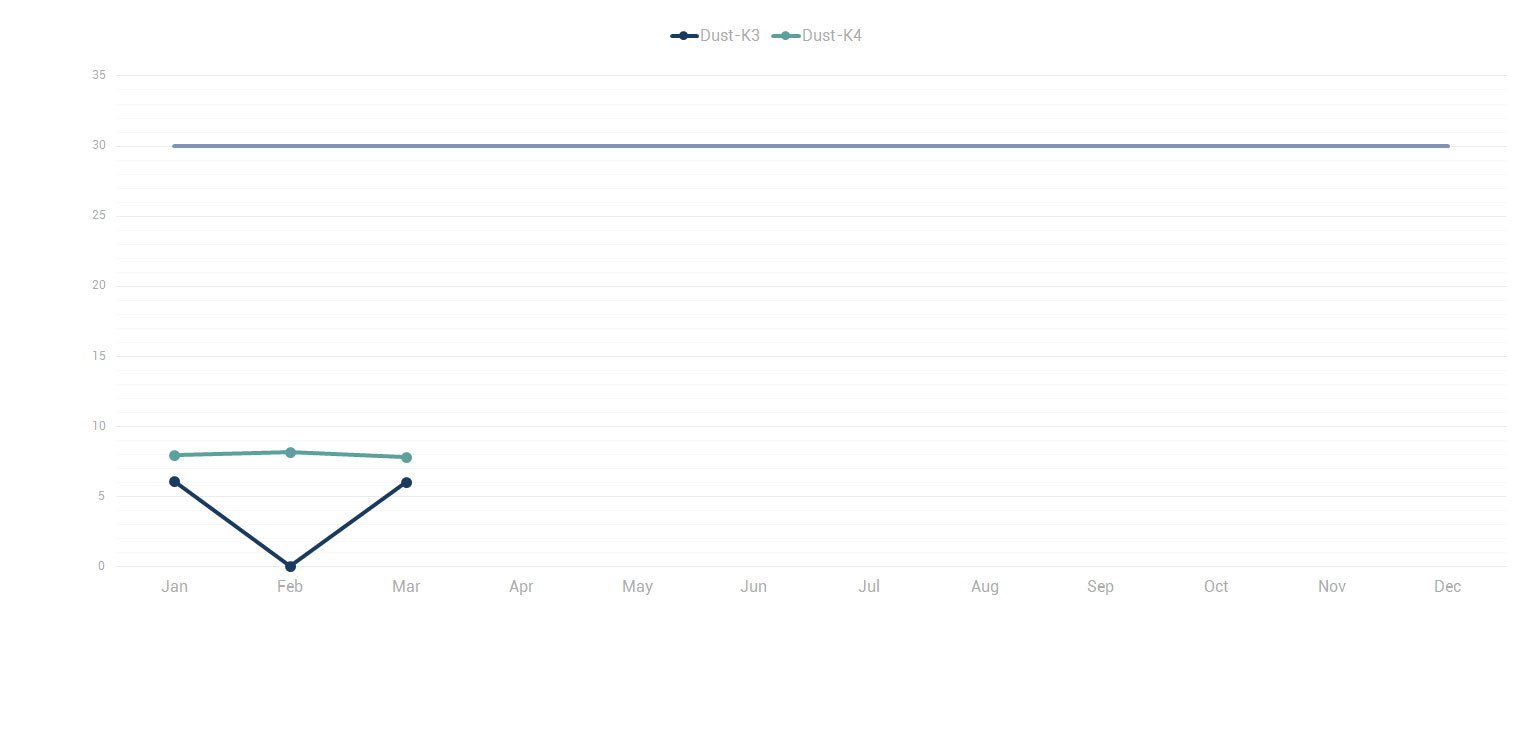
Task: Select the Dust-K4 March data point
Action: 406,458
